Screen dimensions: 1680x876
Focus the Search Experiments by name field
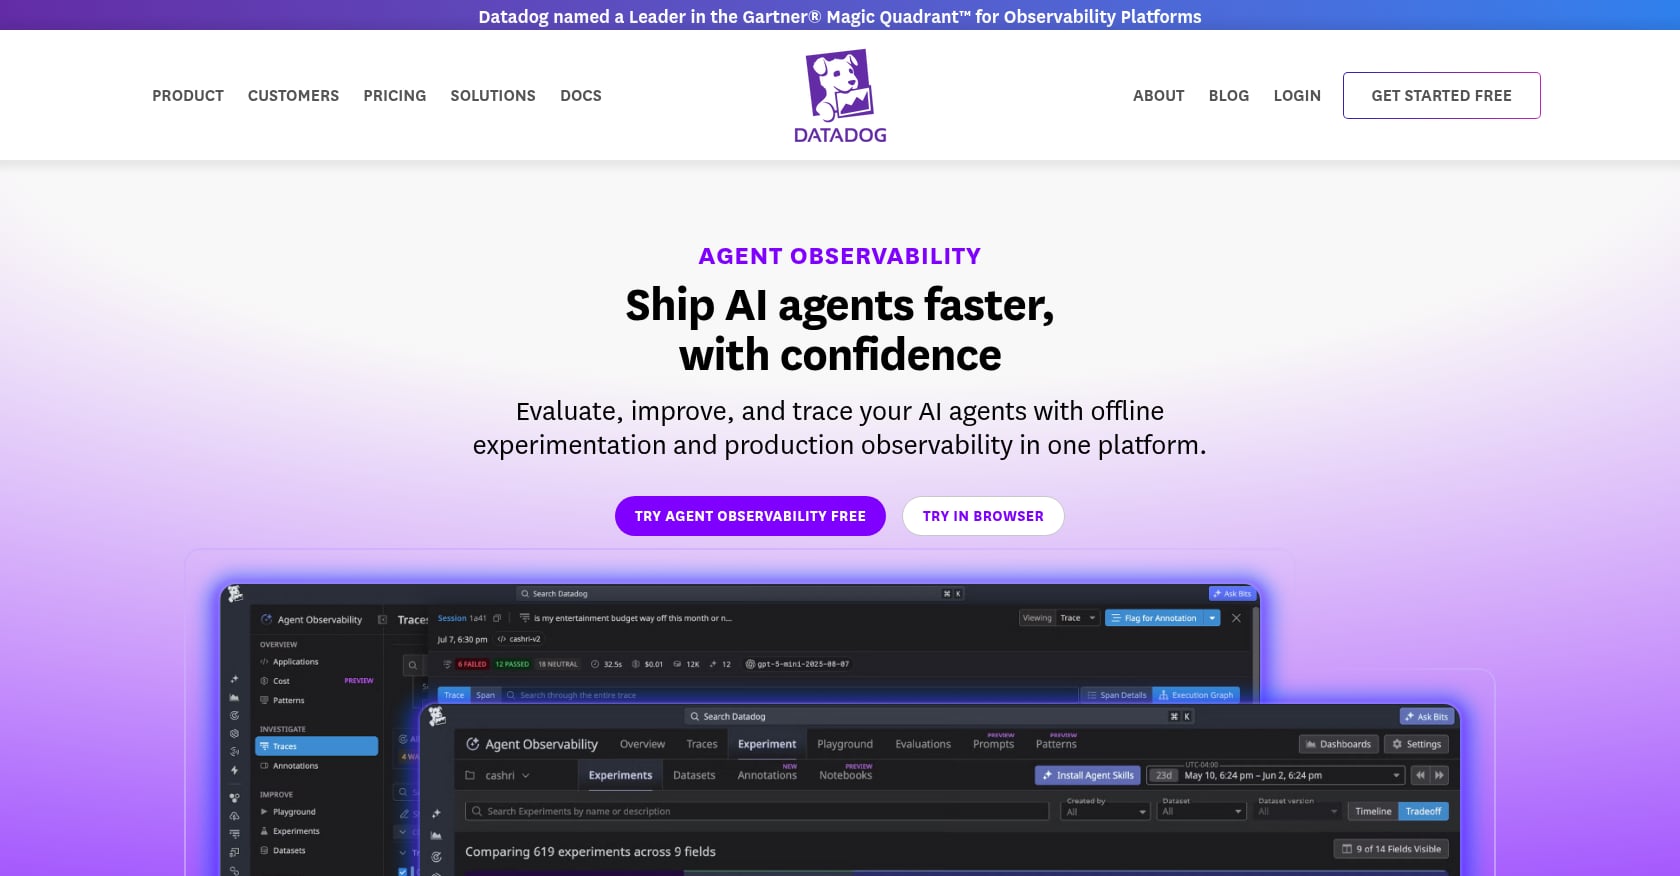[757, 811]
